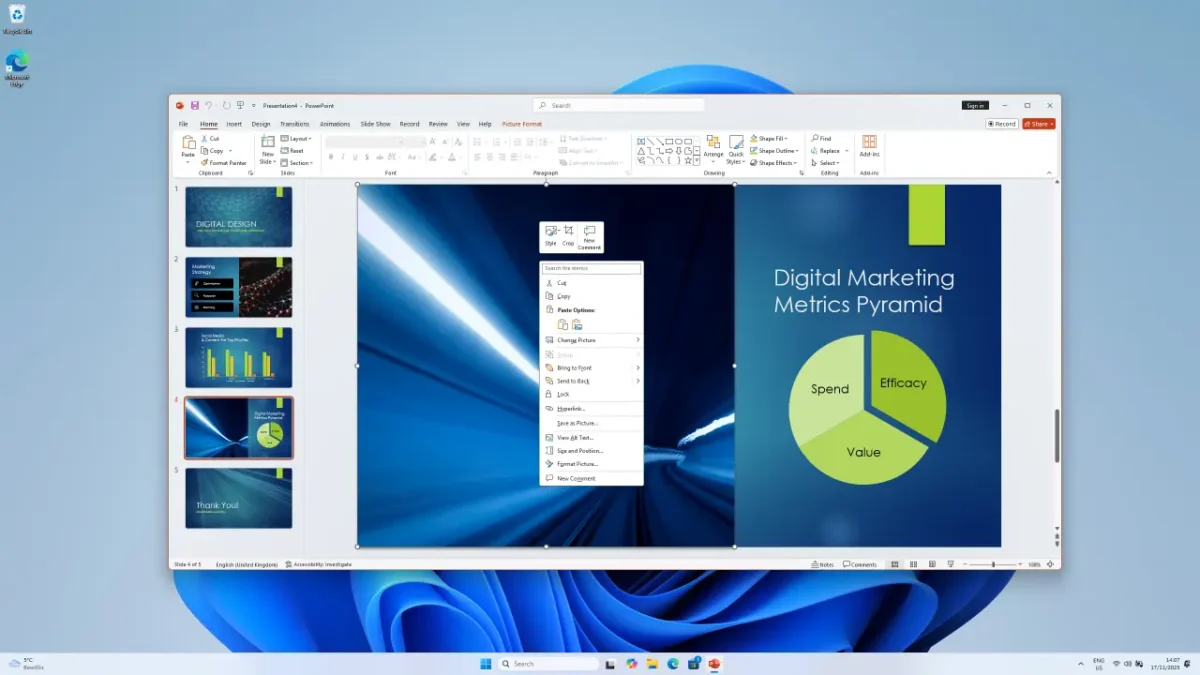
Task: Click the Sign in button
Action: [975, 105]
